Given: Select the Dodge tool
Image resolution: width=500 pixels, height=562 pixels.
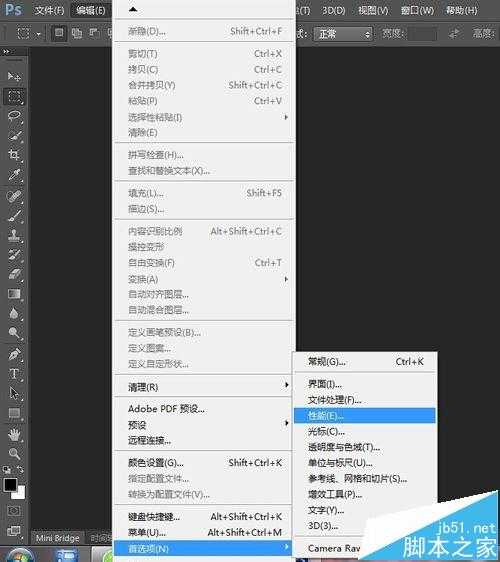Looking at the screenshot, I should coord(14,333).
